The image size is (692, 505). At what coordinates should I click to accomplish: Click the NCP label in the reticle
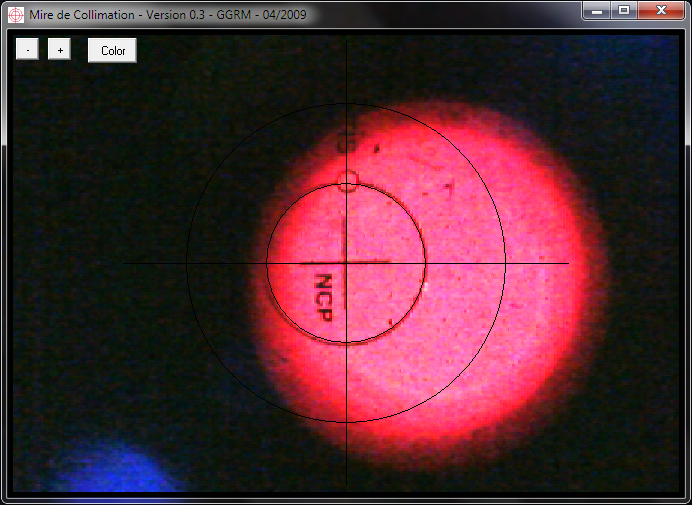[323, 297]
